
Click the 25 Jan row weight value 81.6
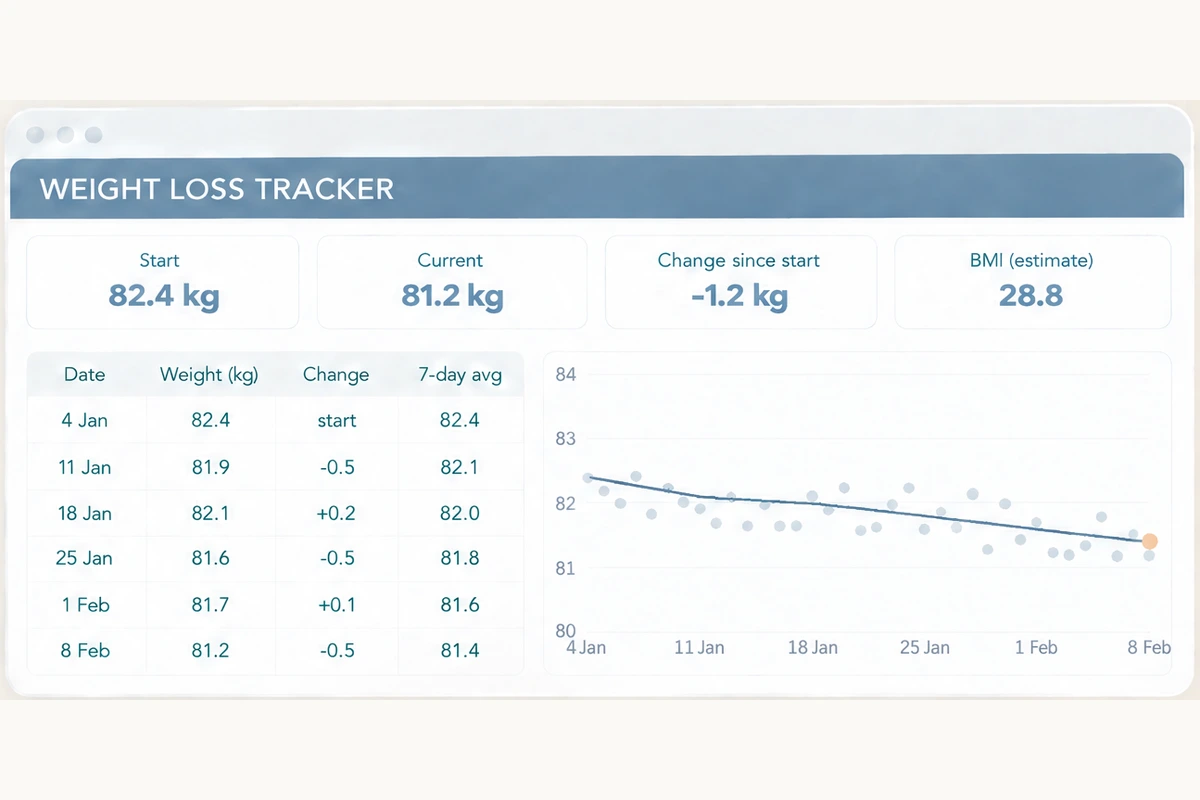point(210,558)
